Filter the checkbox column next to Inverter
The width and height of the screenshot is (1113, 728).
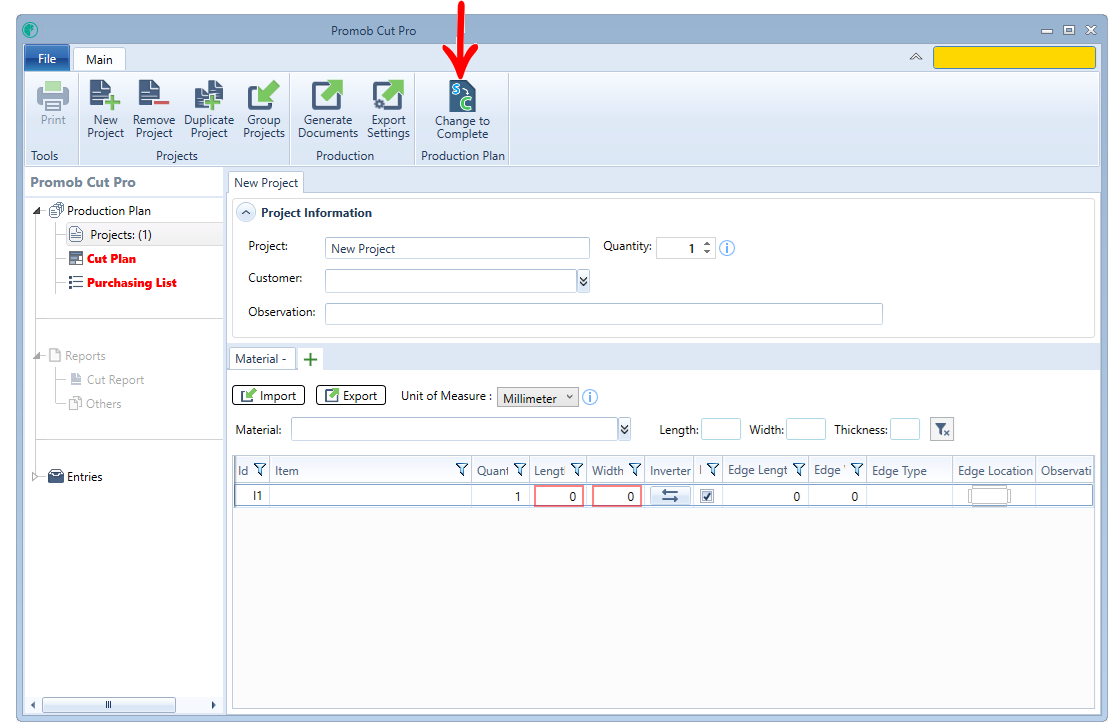pyautogui.click(x=713, y=470)
